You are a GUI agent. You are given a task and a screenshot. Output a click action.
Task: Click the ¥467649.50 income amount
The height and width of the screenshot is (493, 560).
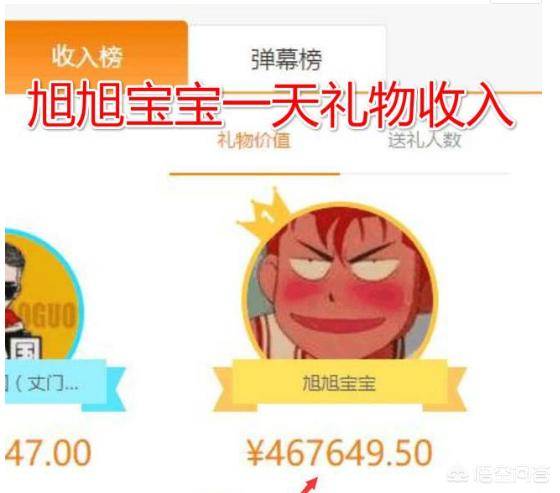[x=339, y=453]
